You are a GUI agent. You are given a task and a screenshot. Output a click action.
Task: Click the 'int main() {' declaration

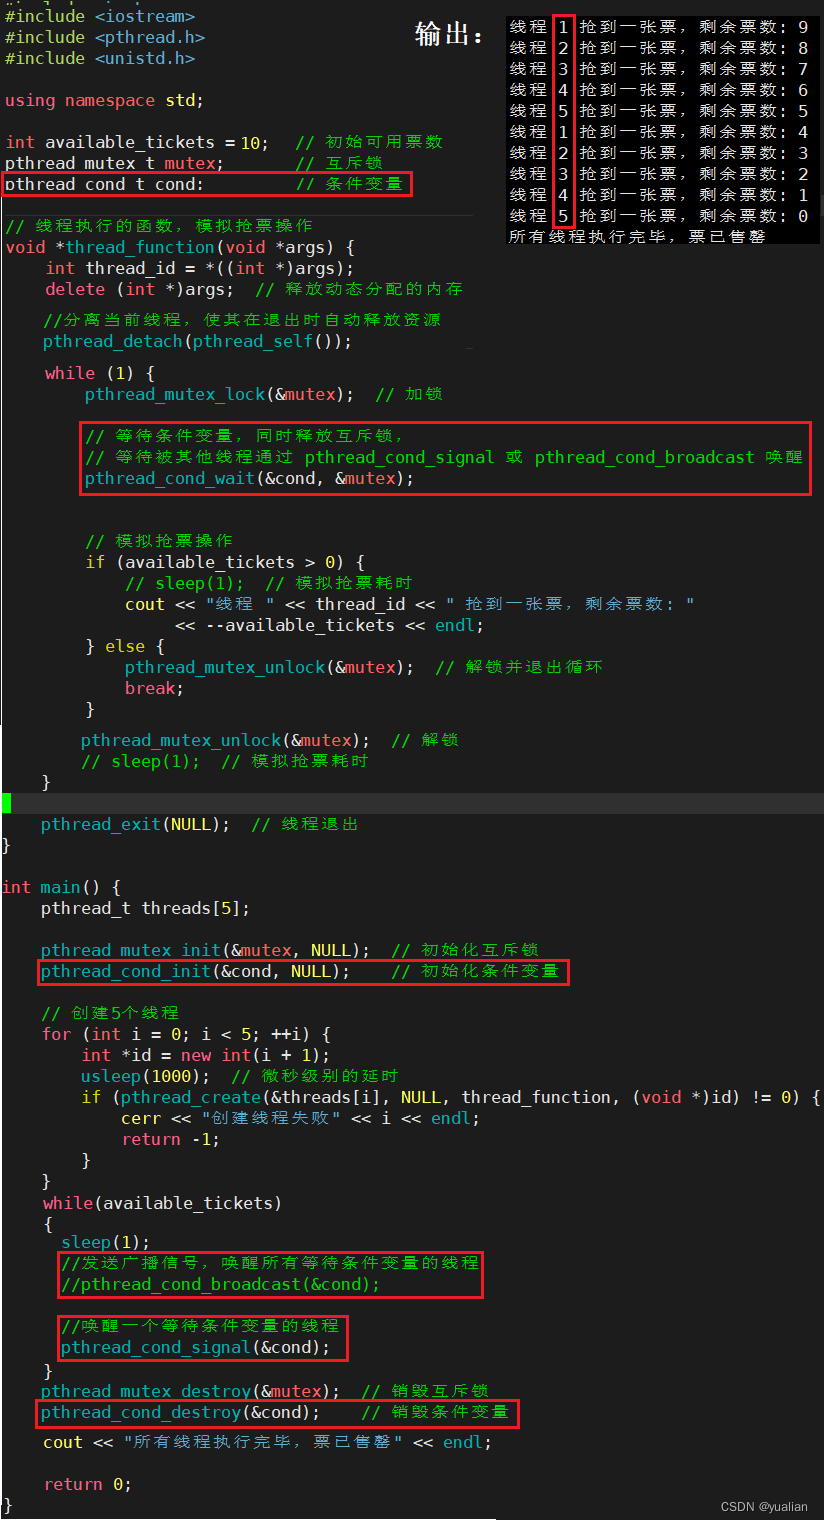click(61, 887)
